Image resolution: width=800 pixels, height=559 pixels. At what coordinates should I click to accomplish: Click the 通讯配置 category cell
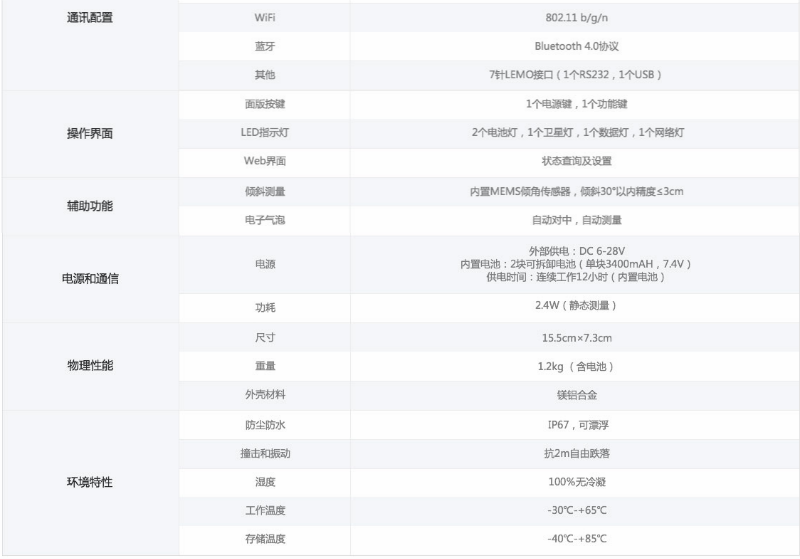(89, 17)
